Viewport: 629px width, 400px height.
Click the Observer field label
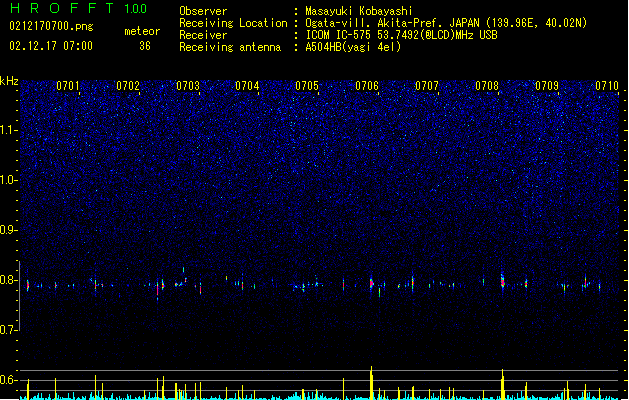(203, 11)
